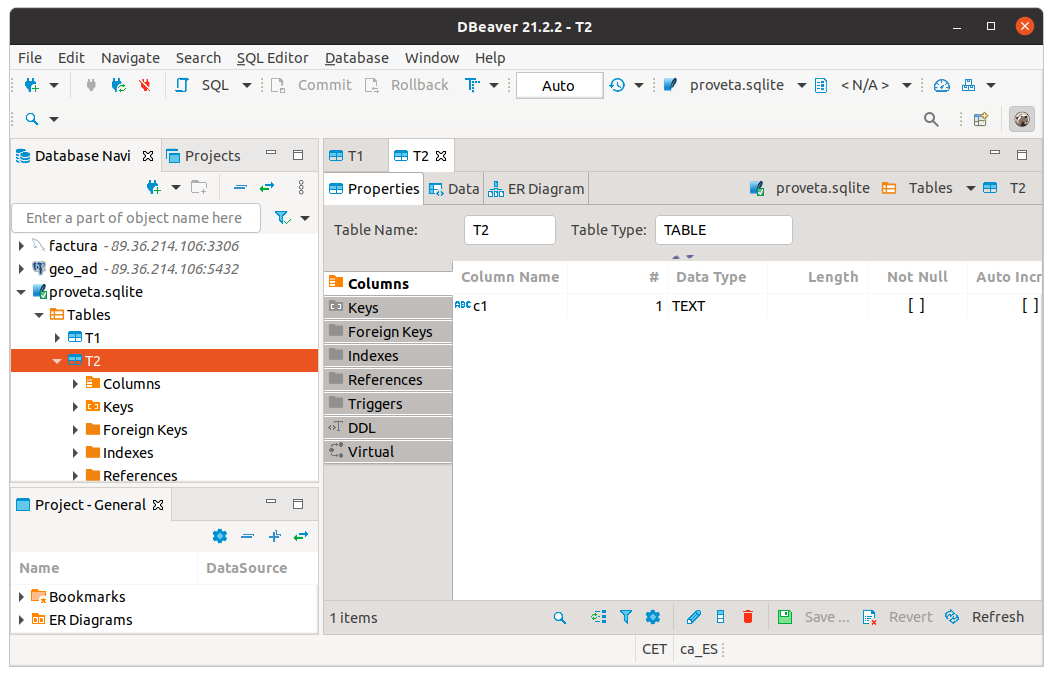The height and width of the screenshot is (676, 1053).
Task: Click the filter funnel icon in bottom toolbar
Action: pos(626,617)
